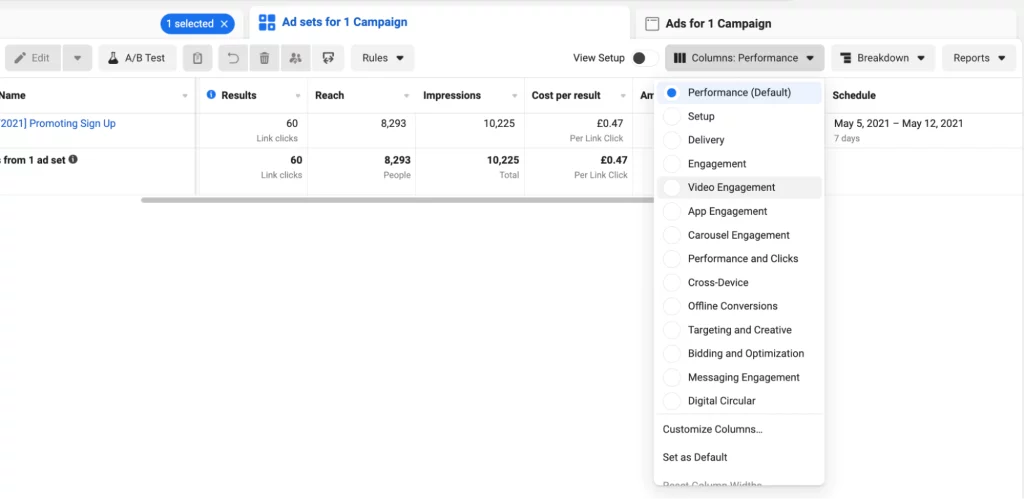1024x499 pixels.
Task: Click the ads window icon in tab
Action: pos(652,24)
